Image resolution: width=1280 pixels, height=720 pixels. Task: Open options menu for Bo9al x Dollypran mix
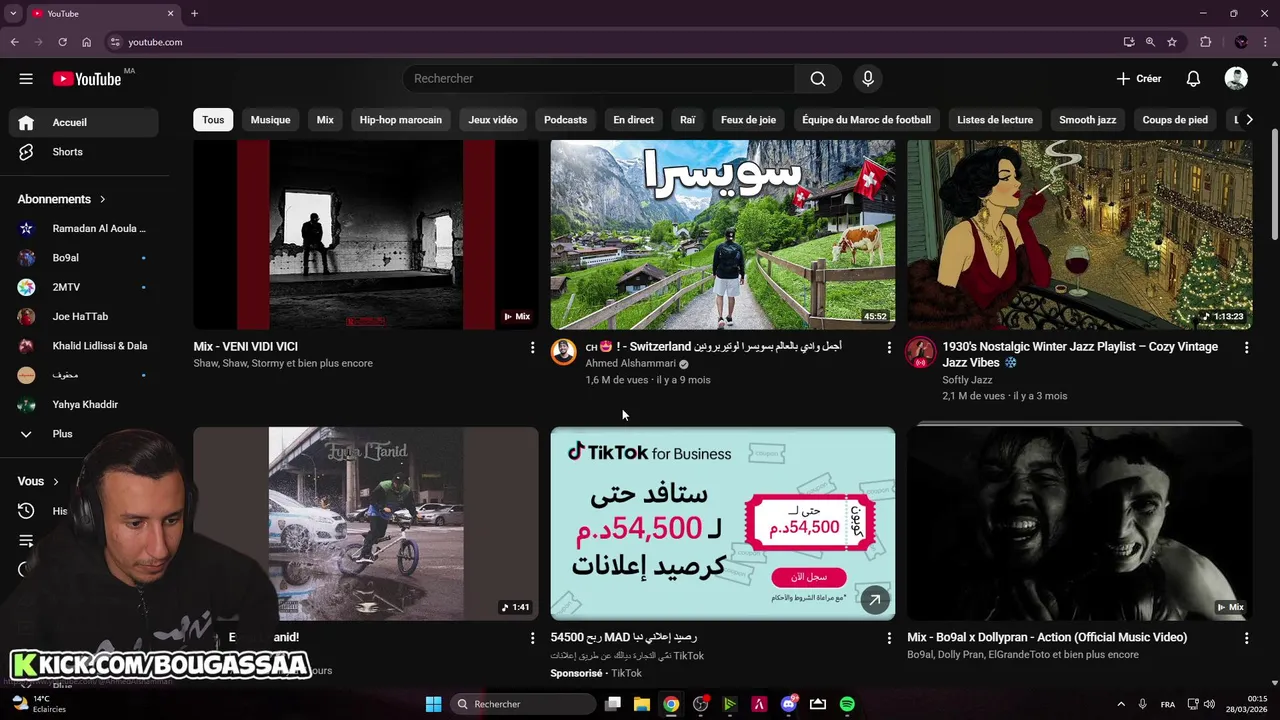point(1246,638)
